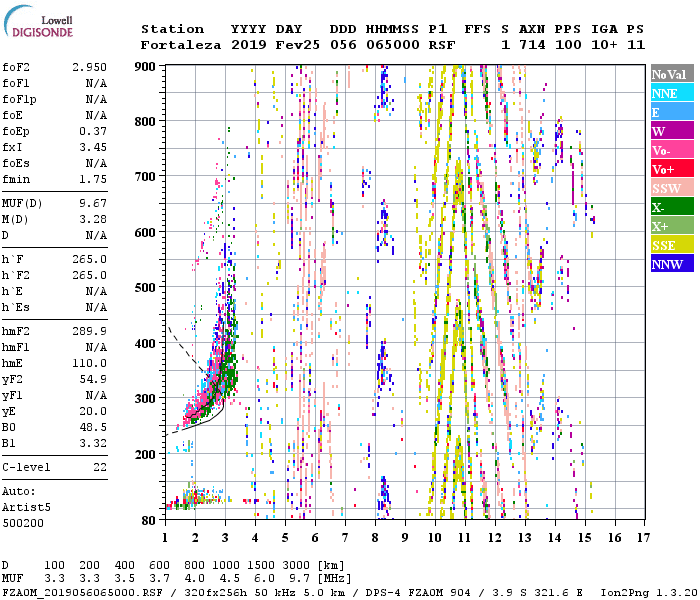Screen dimensions: 700x600
Task: Select the X+ light green legend swatch
Action: tap(672, 226)
